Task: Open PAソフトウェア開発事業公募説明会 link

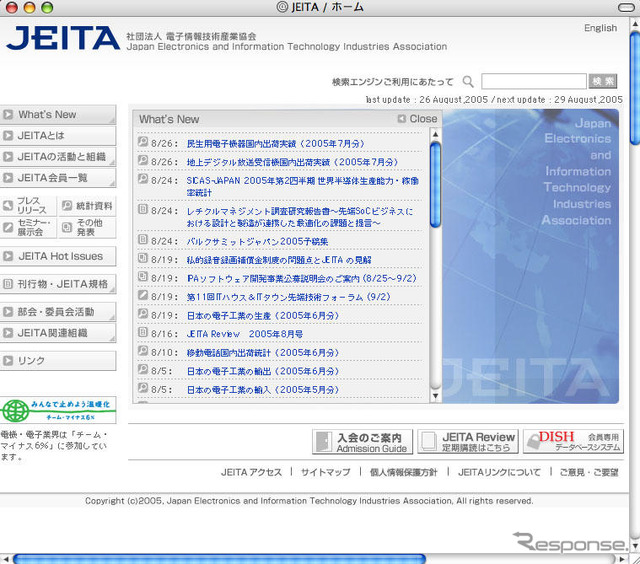Action: coord(302,278)
